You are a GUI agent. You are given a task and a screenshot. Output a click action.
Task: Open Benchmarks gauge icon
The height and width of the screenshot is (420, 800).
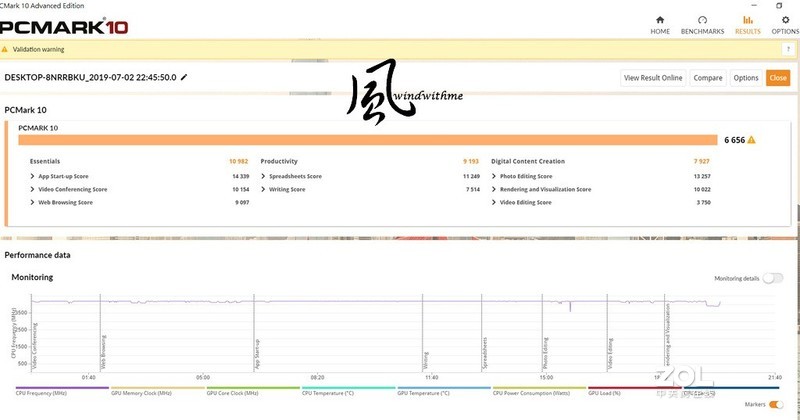pos(703,20)
